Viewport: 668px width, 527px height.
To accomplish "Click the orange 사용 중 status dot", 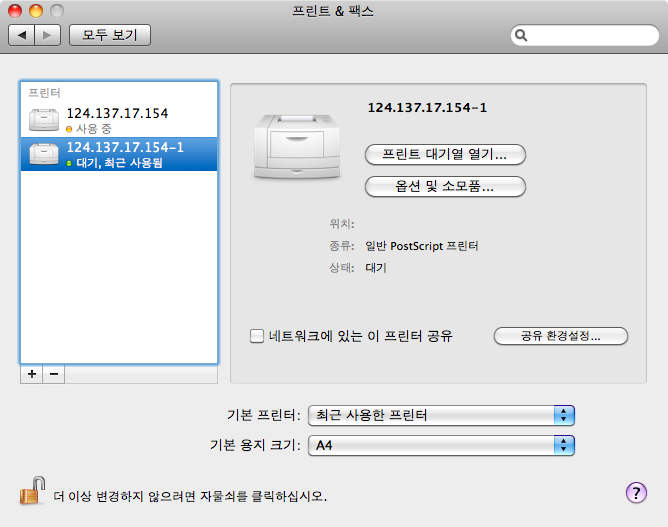I will point(69,129).
